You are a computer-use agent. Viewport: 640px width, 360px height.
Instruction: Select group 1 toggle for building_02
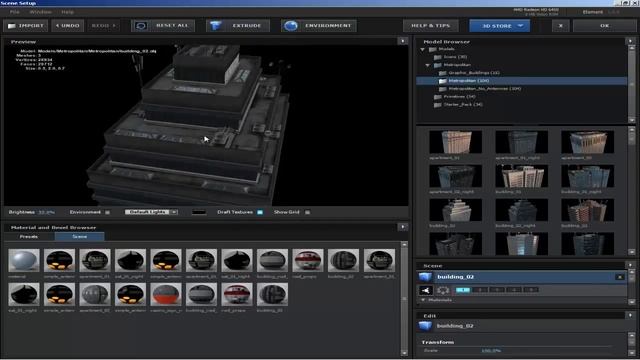pyautogui.click(x=463, y=290)
